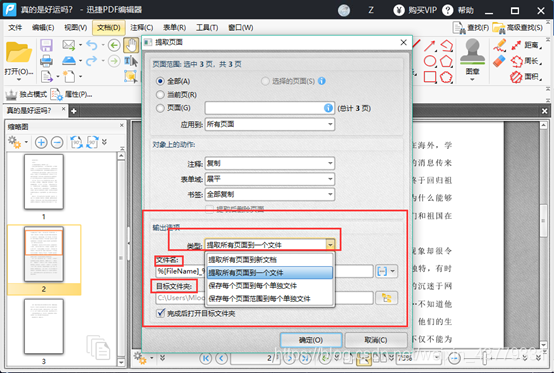Collapse the 类型 output type dropdown
This screenshot has height=373, width=554.
[330, 244]
